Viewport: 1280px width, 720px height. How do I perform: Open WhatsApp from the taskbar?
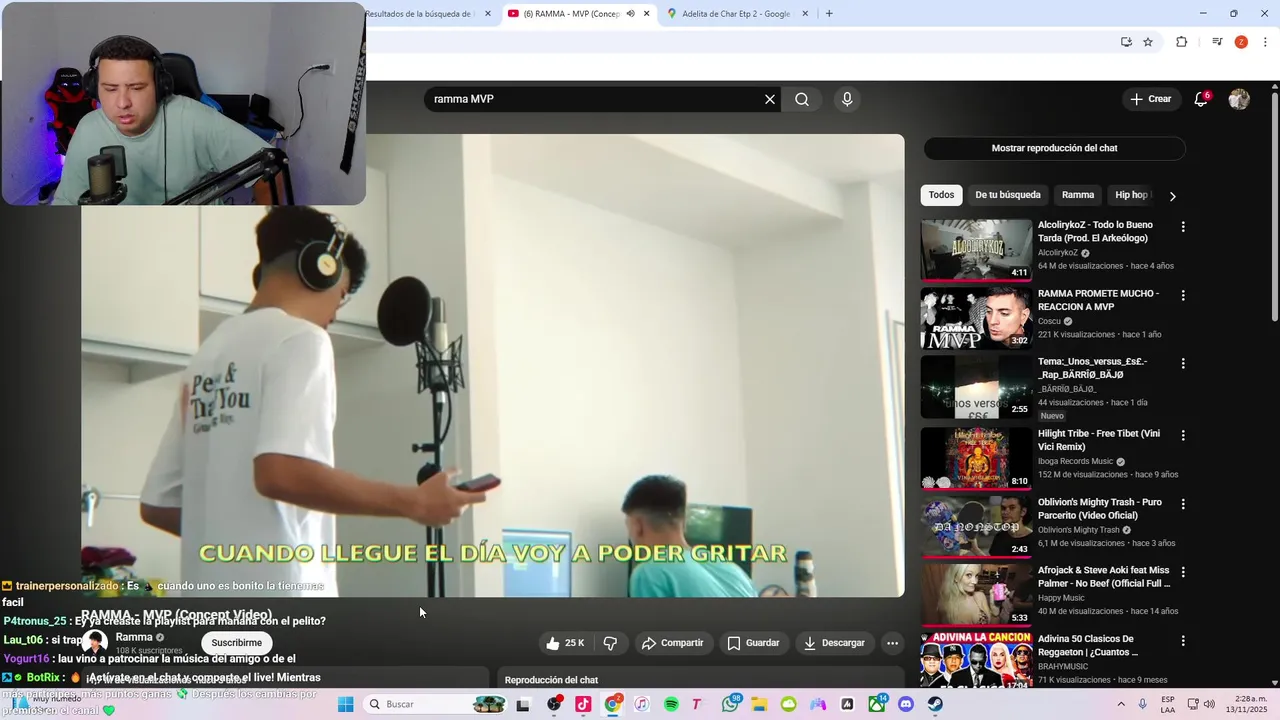tap(731, 704)
